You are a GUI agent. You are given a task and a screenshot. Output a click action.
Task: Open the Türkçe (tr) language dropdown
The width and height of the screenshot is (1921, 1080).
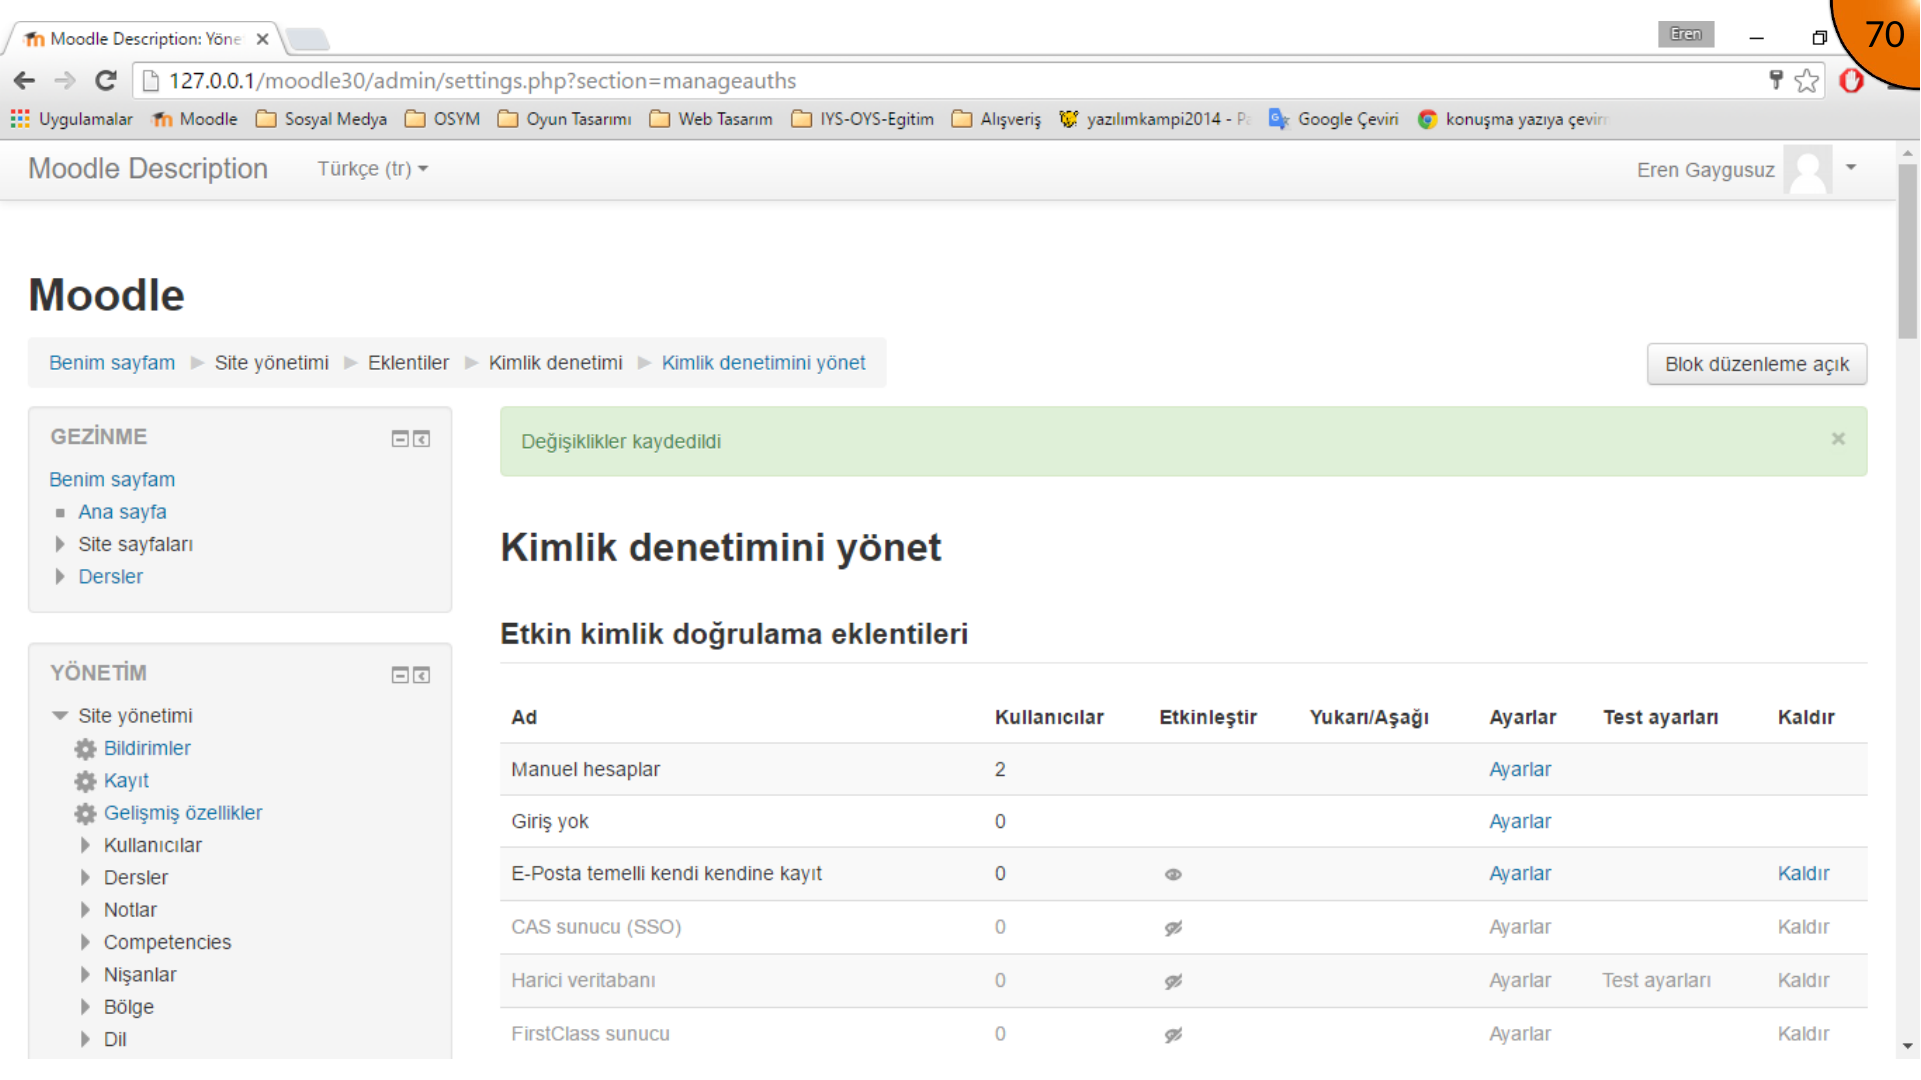pyautogui.click(x=373, y=169)
